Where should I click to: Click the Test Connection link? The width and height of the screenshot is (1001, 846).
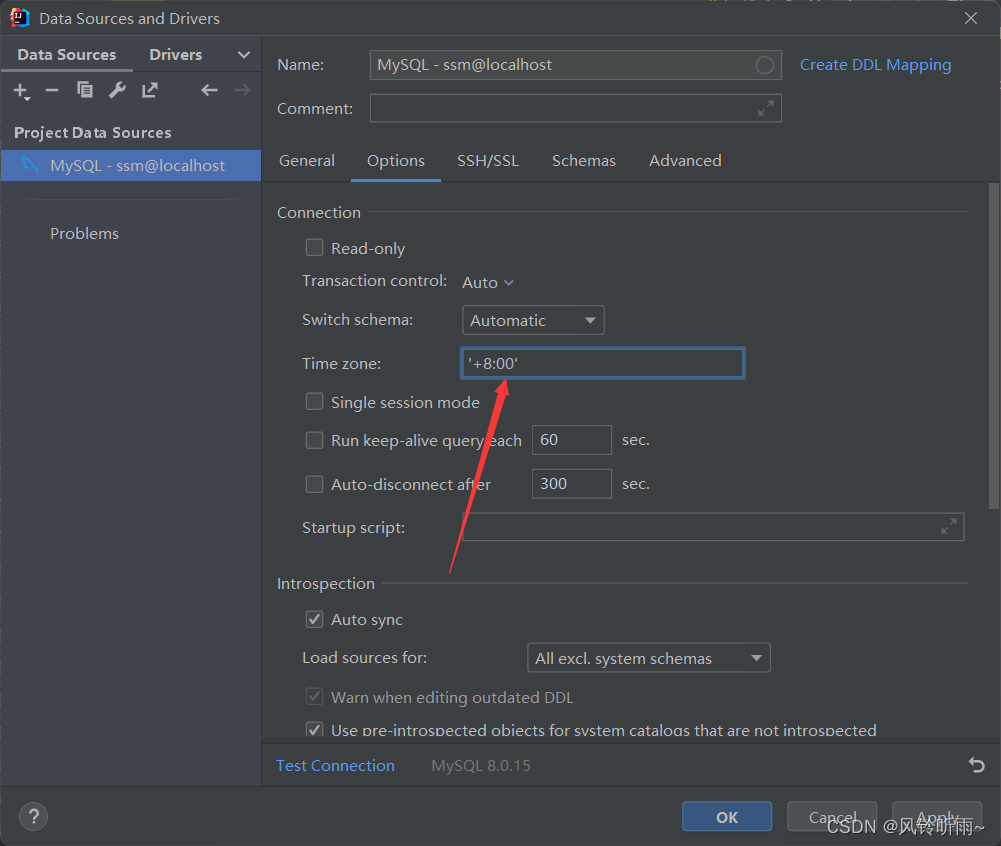point(336,766)
